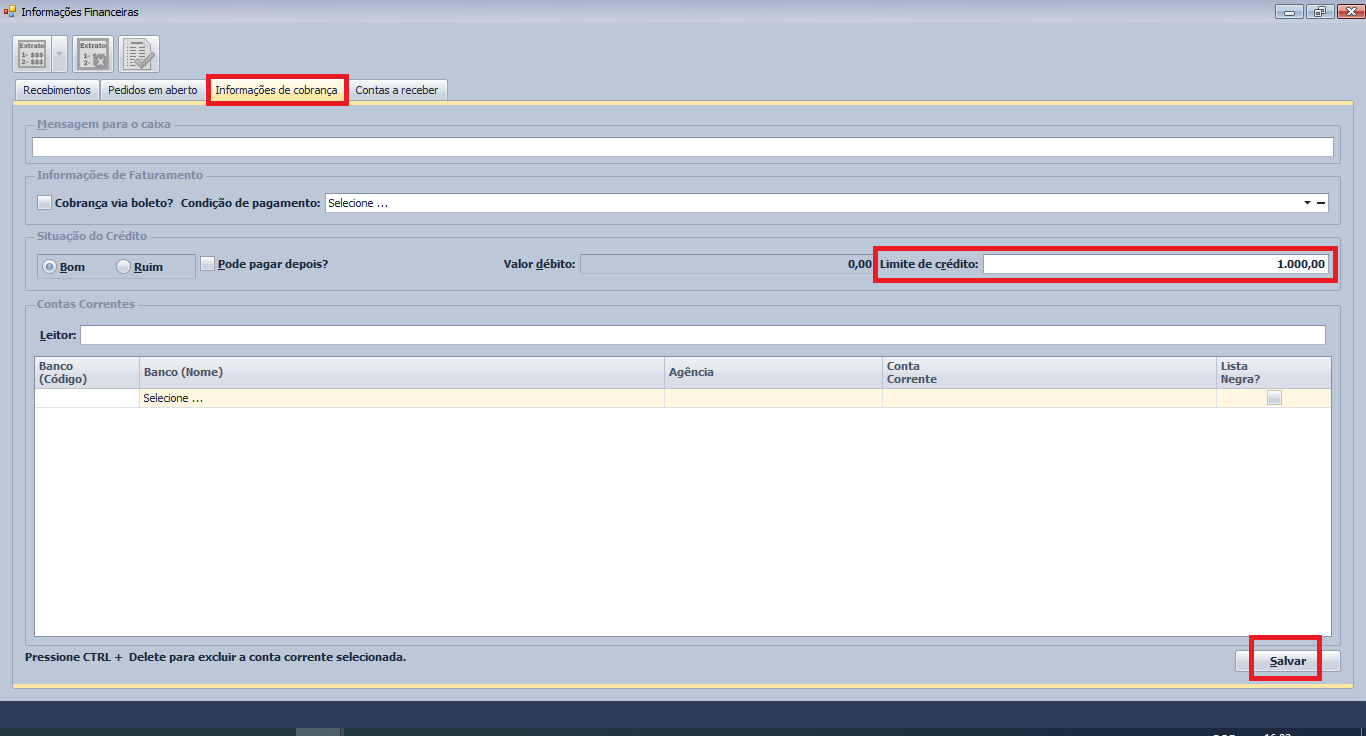Toggle Pode pagar depois checkbox
The height and width of the screenshot is (736, 1366).
click(x=208, y=264)
